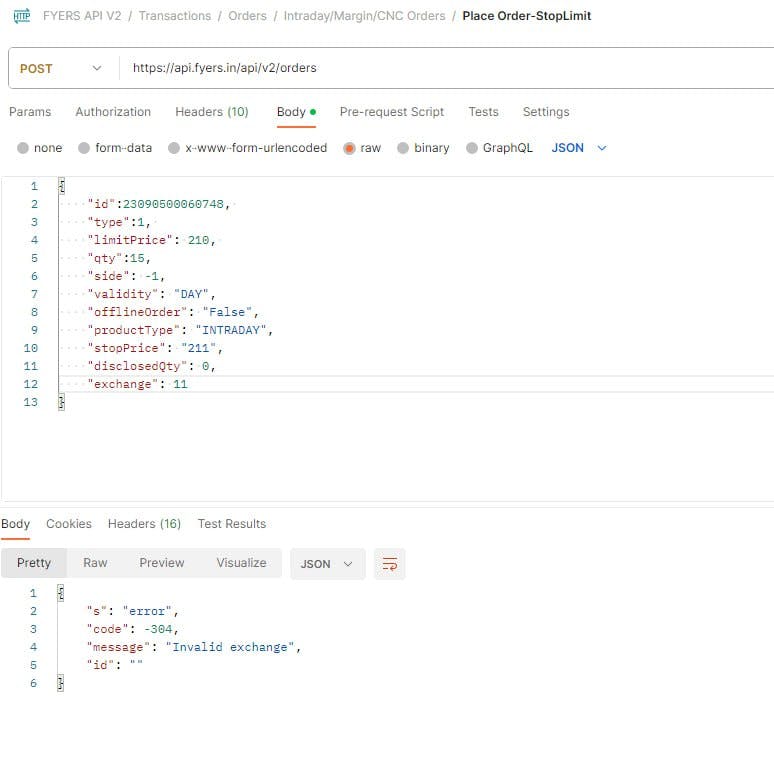
Task: Open the Orders breadcrumb link
Action: click(x=247, y=16)
